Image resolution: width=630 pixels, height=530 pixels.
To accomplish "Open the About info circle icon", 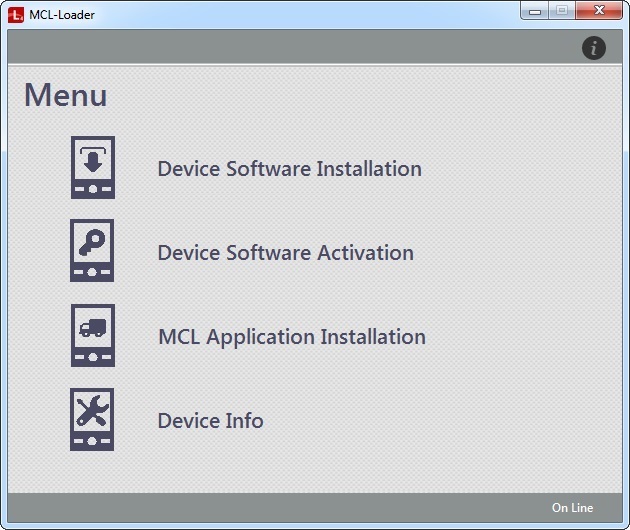I will point(594,47).
